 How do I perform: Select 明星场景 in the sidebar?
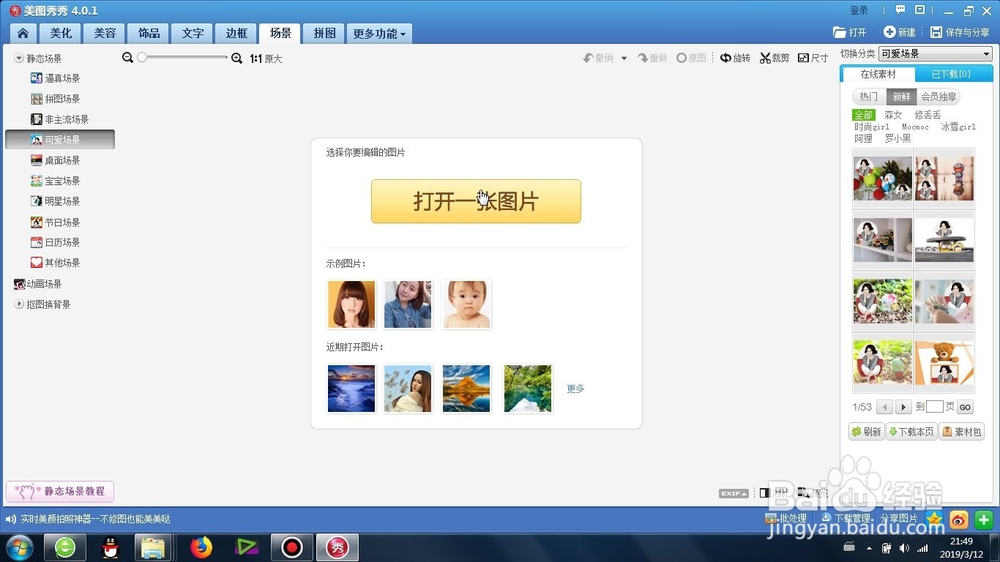pyautogui.click(x=55, y=201)
